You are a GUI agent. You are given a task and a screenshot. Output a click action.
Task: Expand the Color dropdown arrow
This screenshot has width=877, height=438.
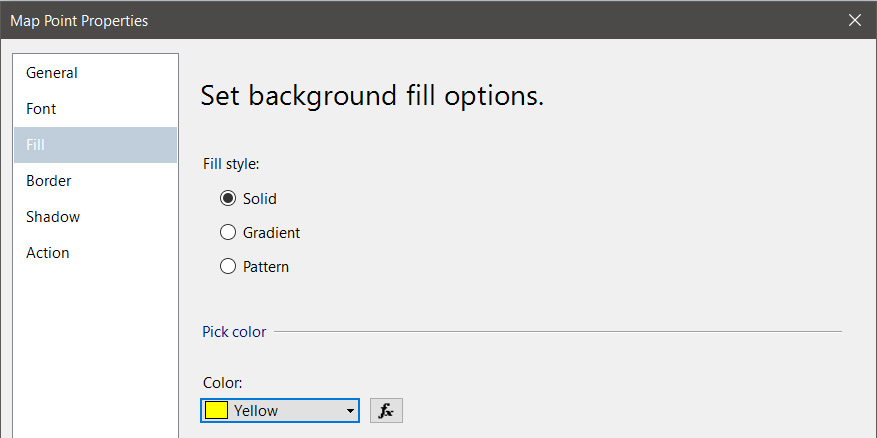(350, 411)
